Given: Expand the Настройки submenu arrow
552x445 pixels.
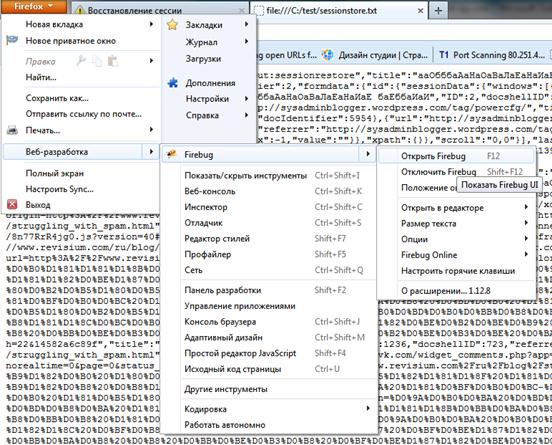Looking at the screenshot, I should tap(246, 99).
